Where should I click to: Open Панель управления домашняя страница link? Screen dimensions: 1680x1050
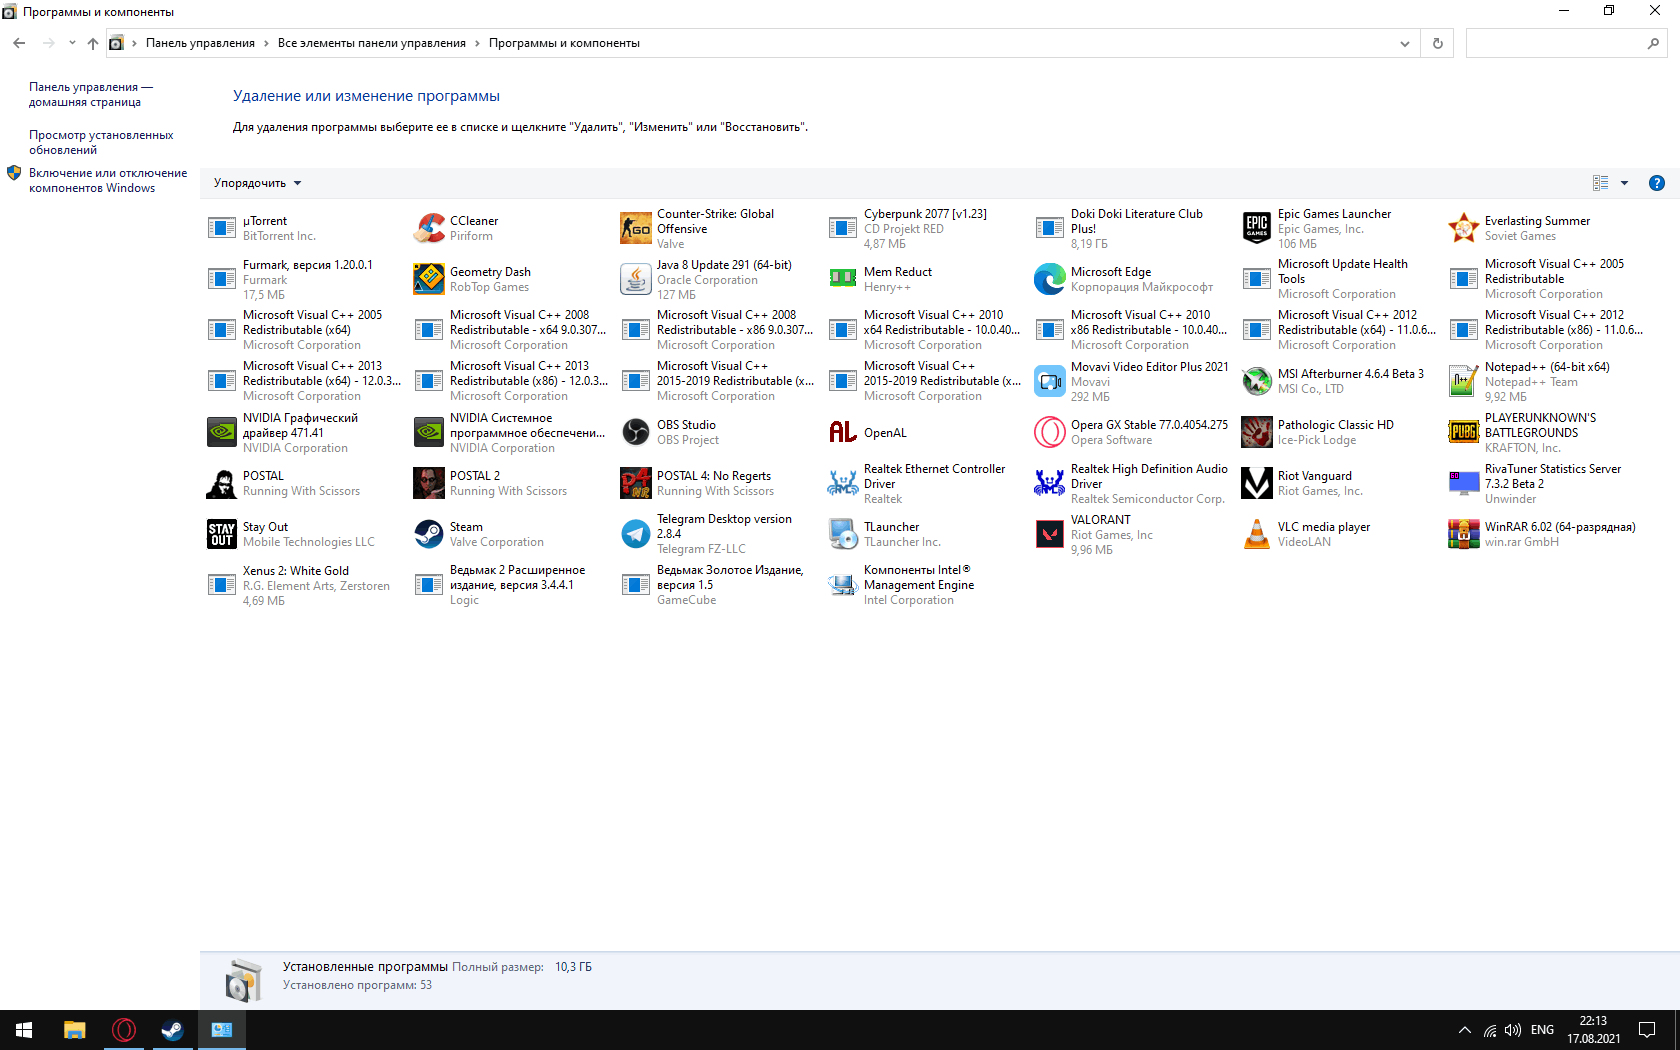coord(91,95)
